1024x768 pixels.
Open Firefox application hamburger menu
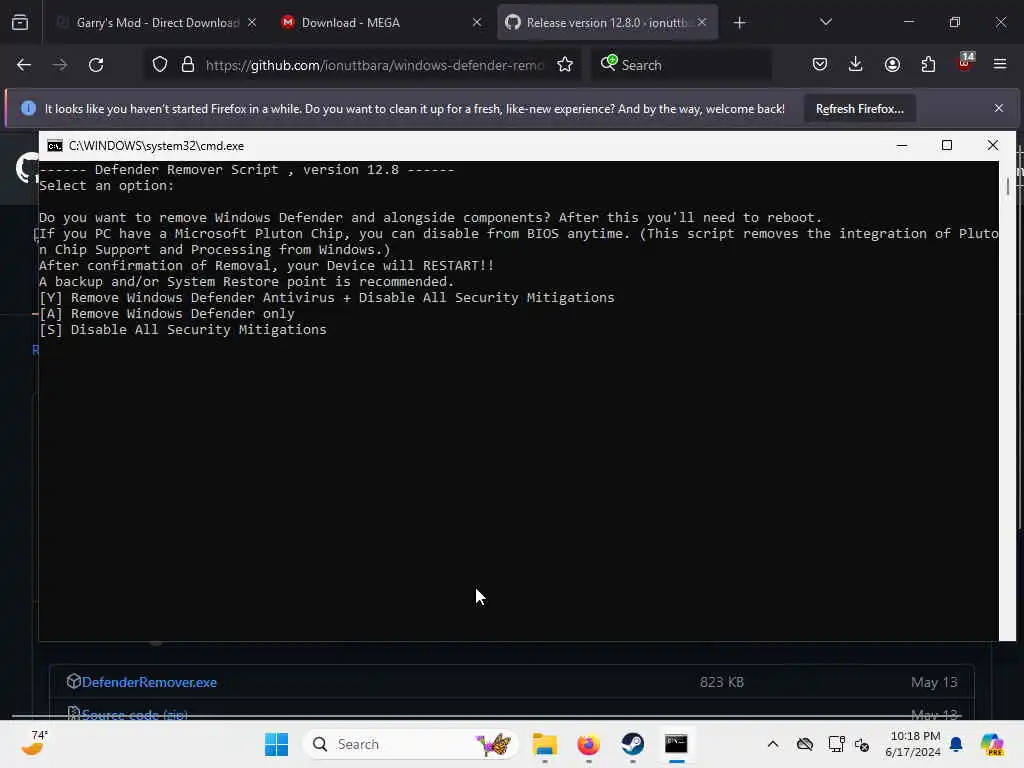[x=1000, y=65]
